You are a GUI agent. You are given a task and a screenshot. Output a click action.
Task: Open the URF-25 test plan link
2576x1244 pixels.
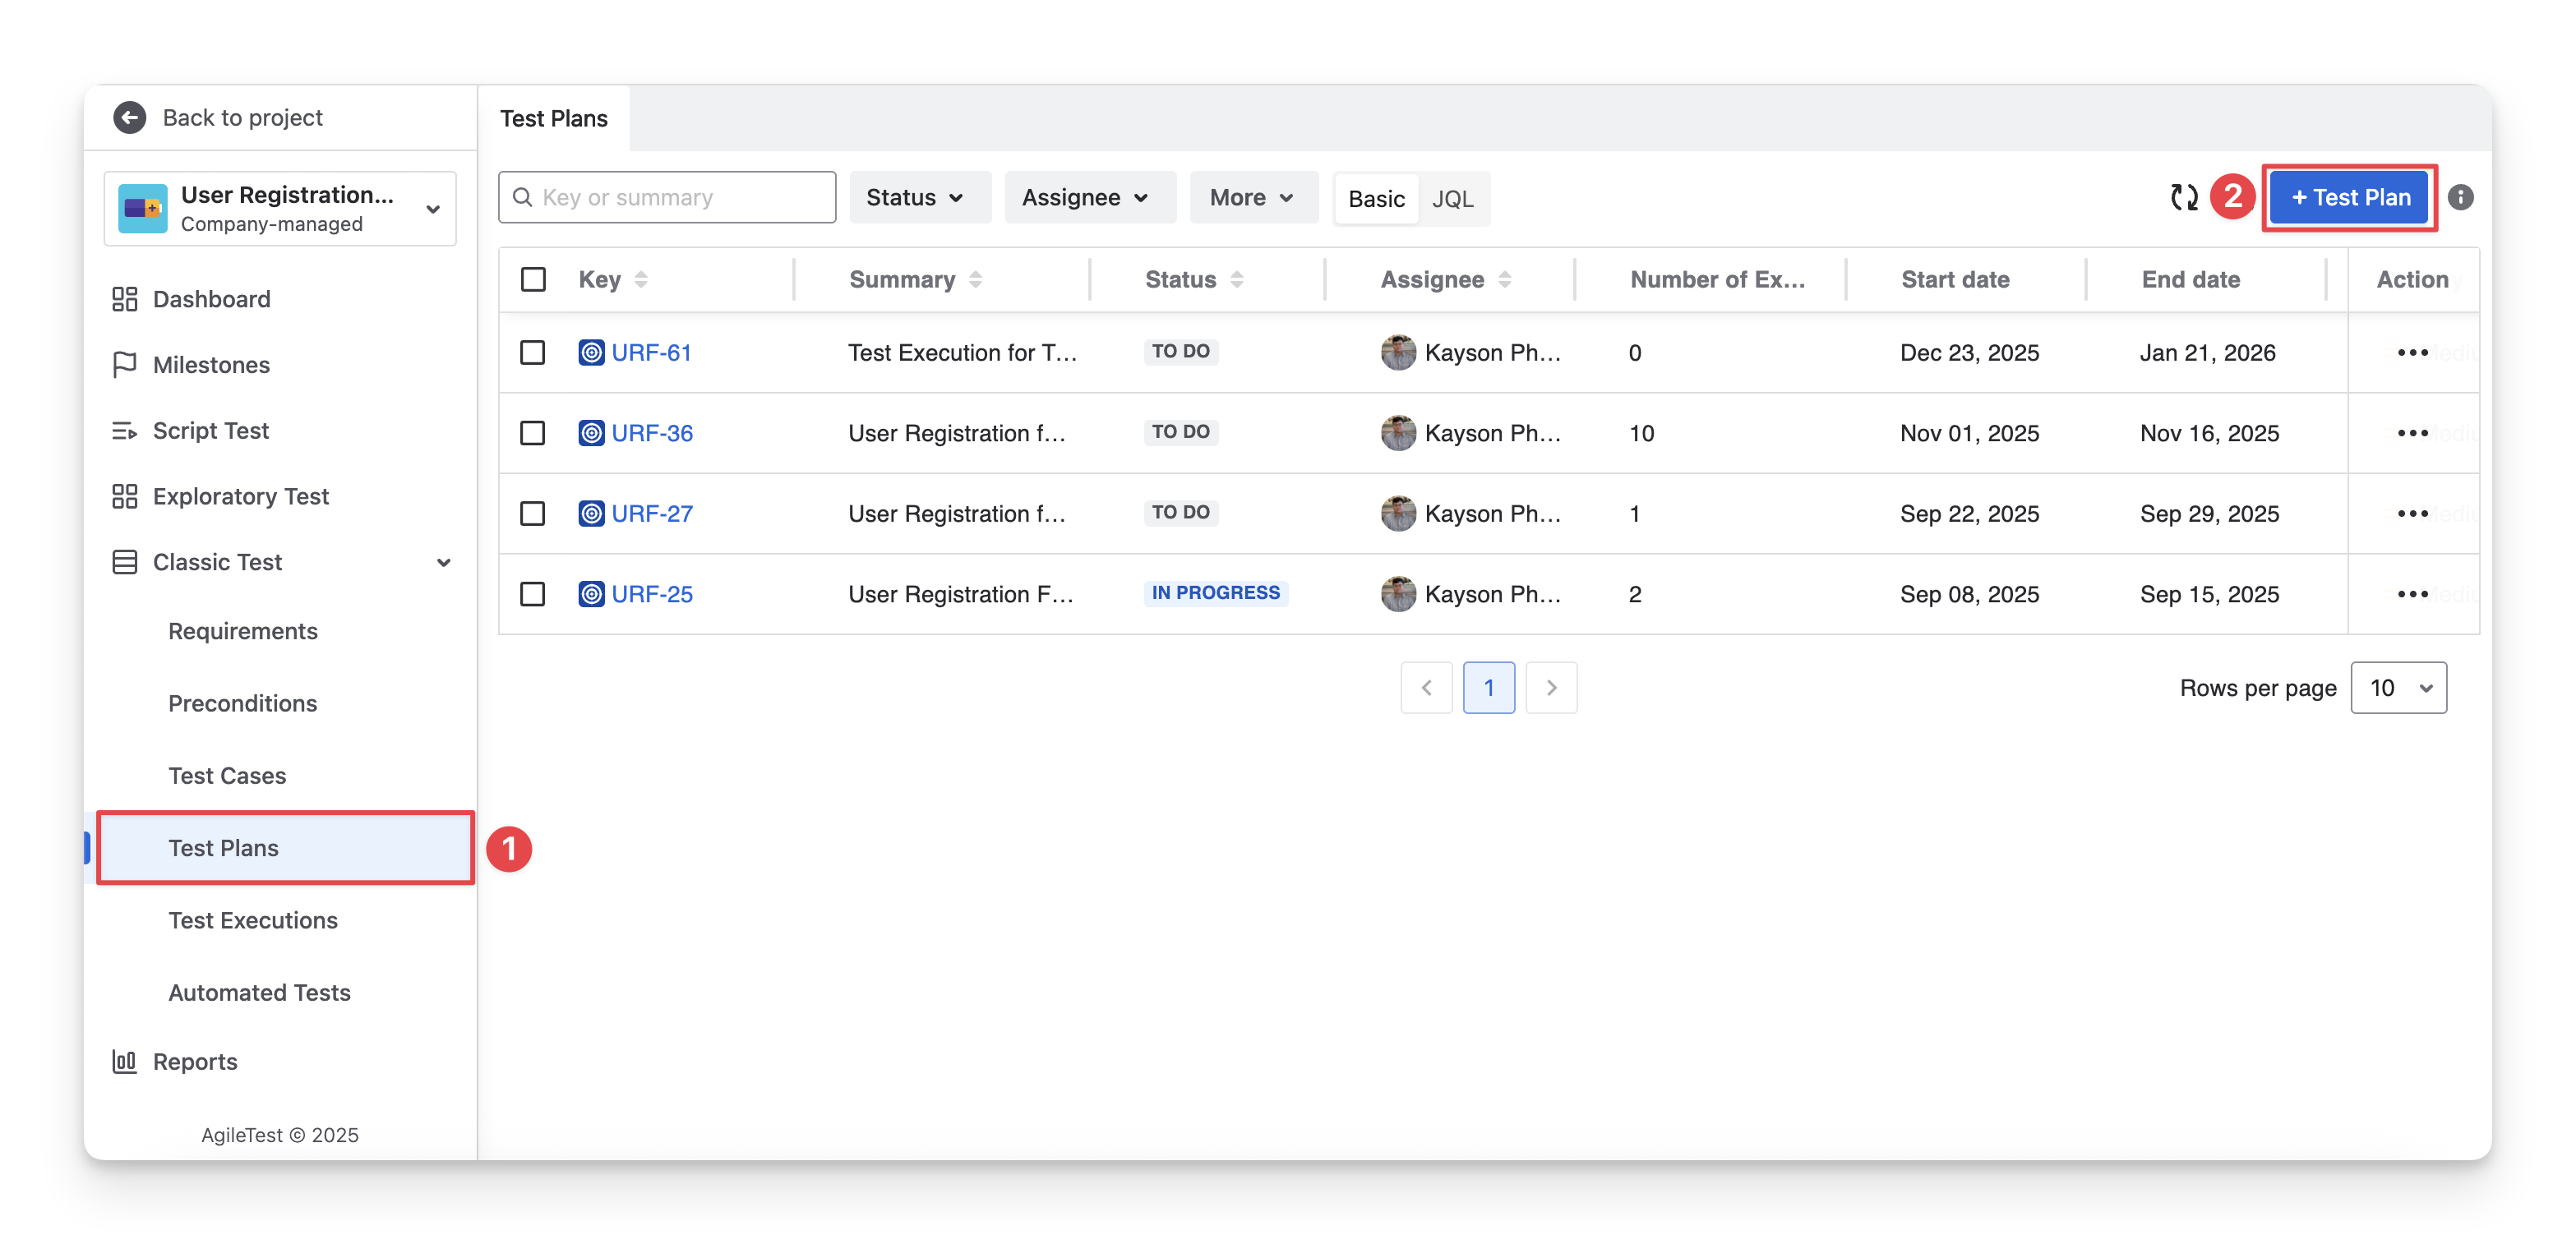[x=651, y=594]
